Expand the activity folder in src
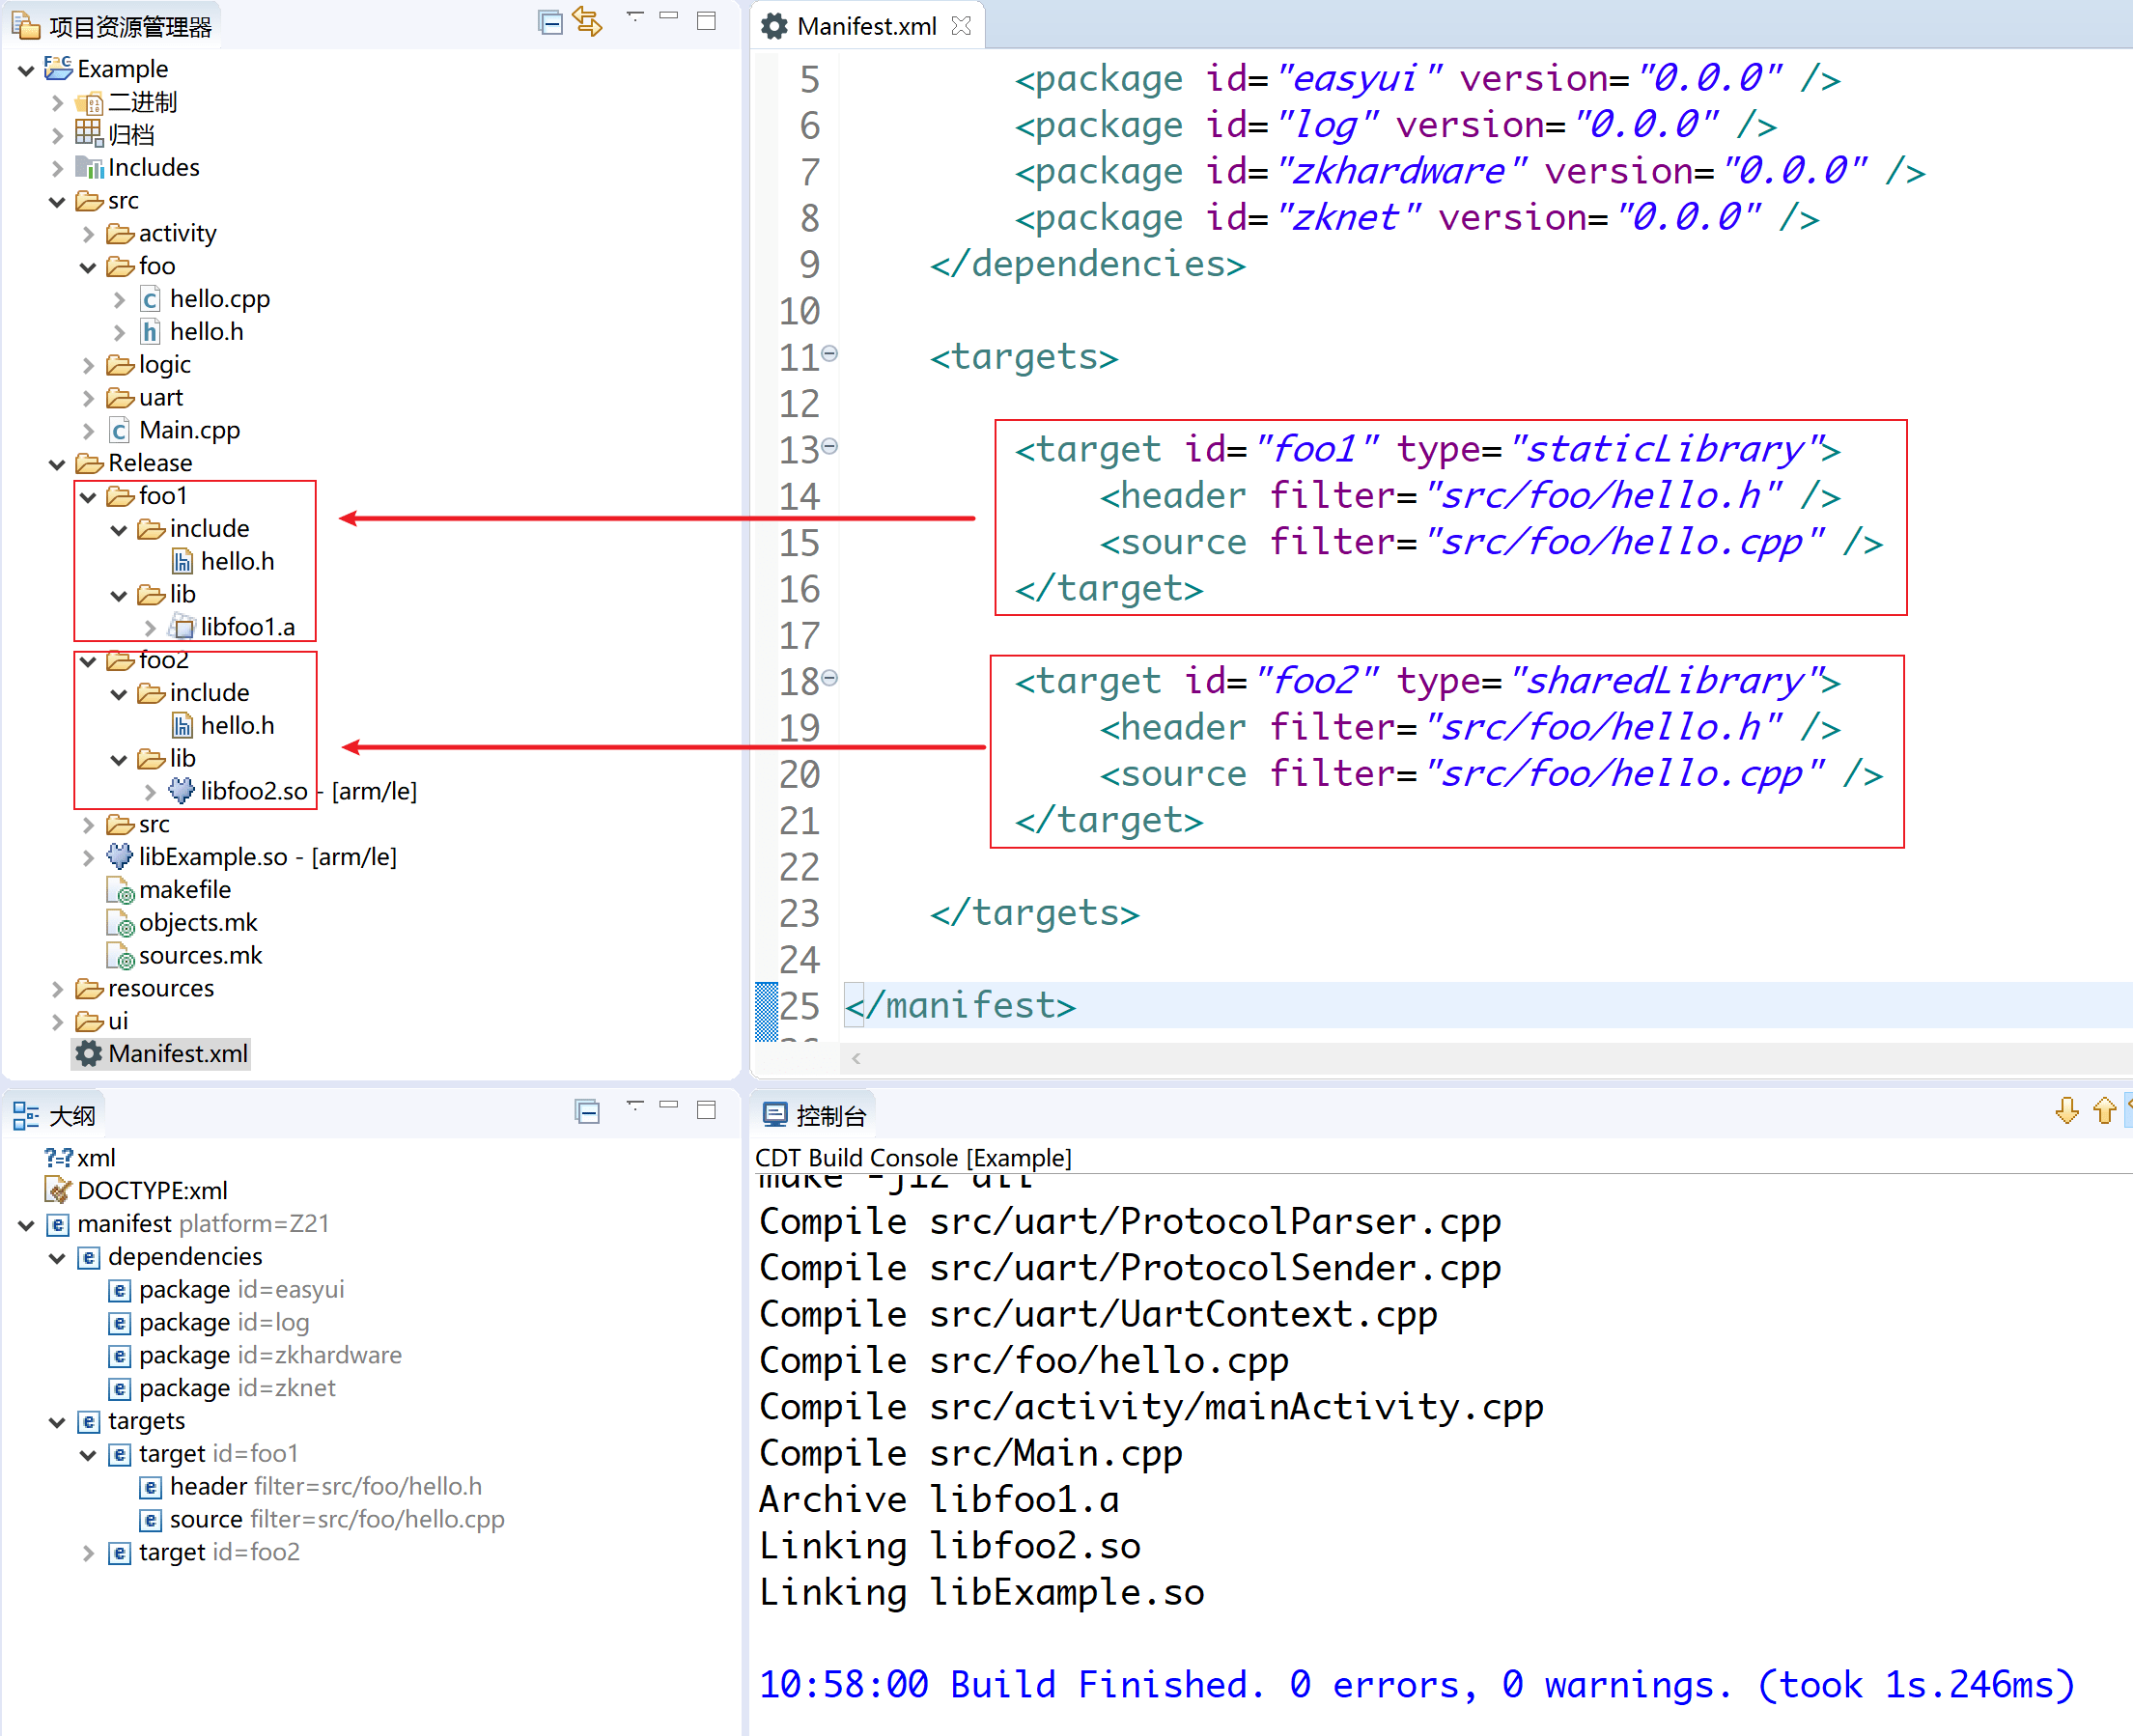 click(88, 234)
